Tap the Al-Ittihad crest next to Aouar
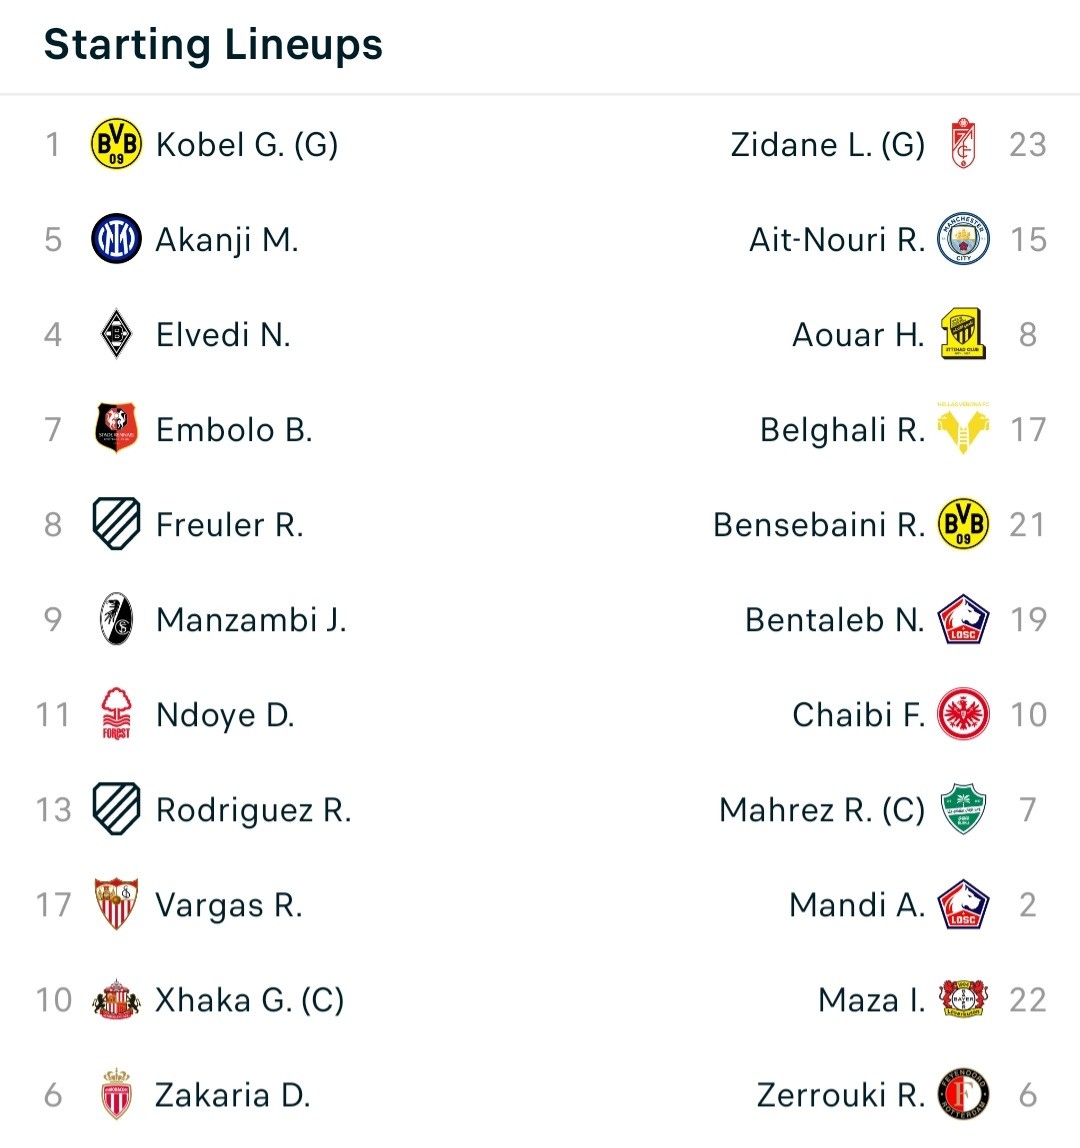Image resolution: width=1080 pixels, height=1148 pixels. click(x=964, y=334)
